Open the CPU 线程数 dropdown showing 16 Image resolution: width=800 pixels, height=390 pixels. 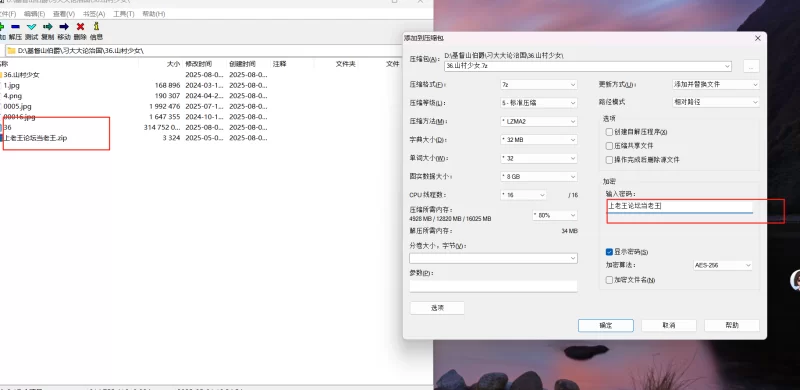pyautogui.click(x=523, y=195)
